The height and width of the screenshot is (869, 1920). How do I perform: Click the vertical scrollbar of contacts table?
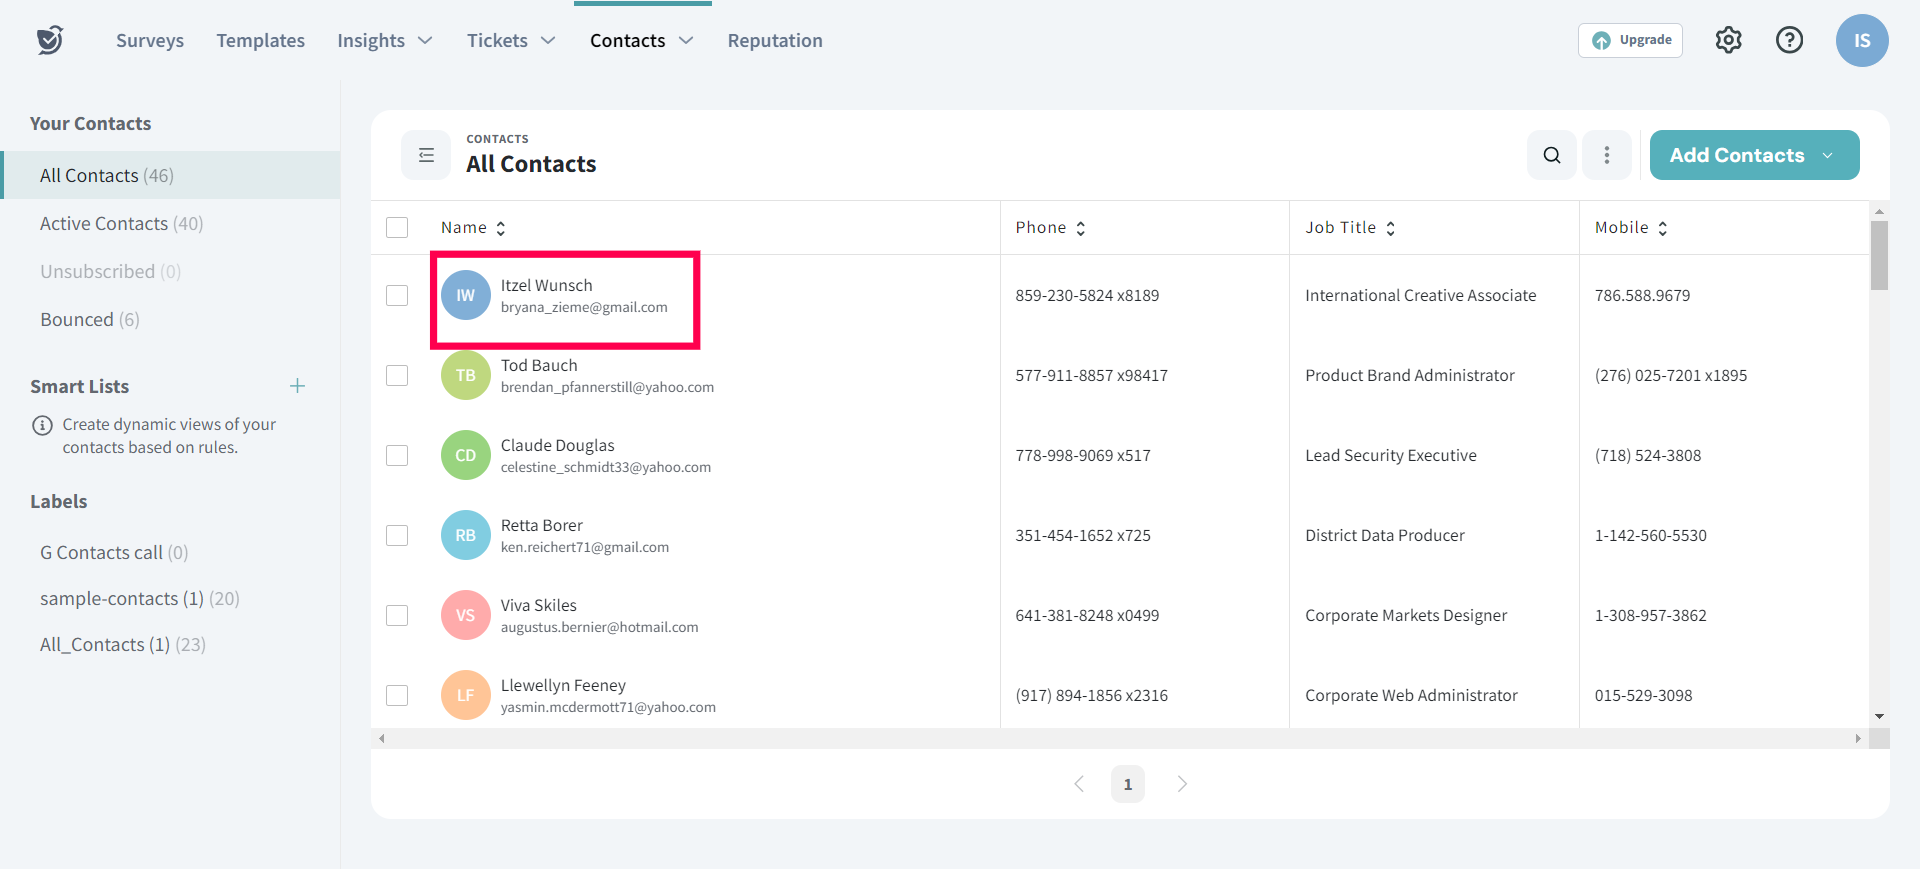1879,256
